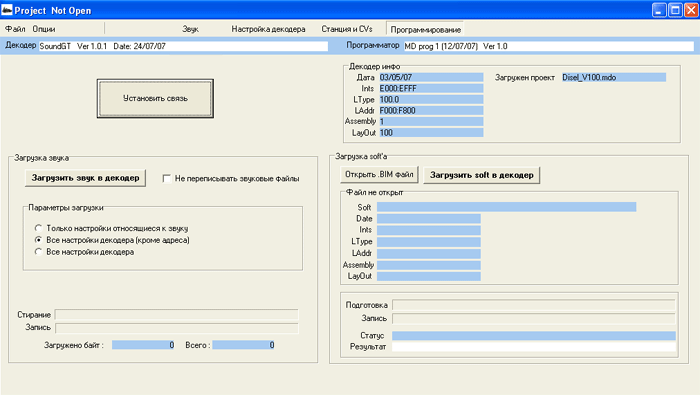Switch to the Звук tab
The image size is (700, 395).
pyautogui.click(x=190, y=29)
